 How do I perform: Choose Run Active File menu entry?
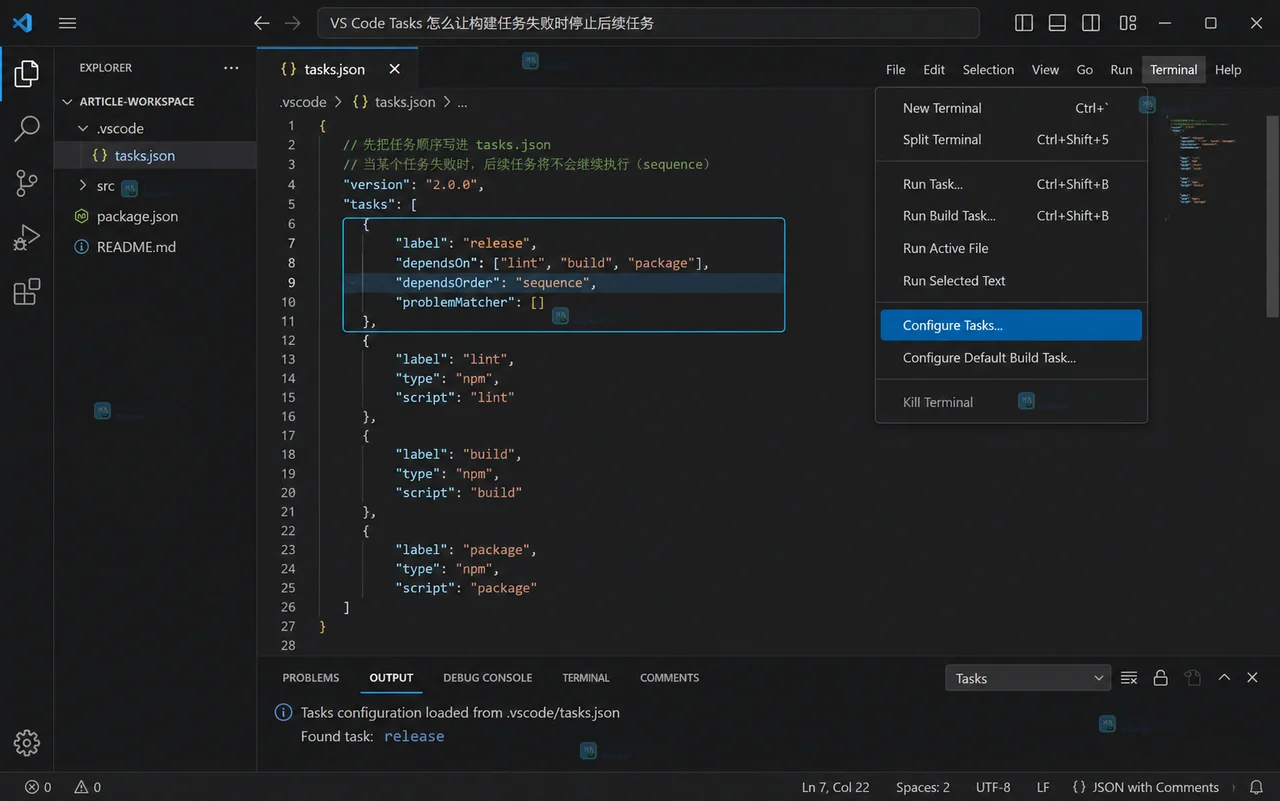point(1011,248)
